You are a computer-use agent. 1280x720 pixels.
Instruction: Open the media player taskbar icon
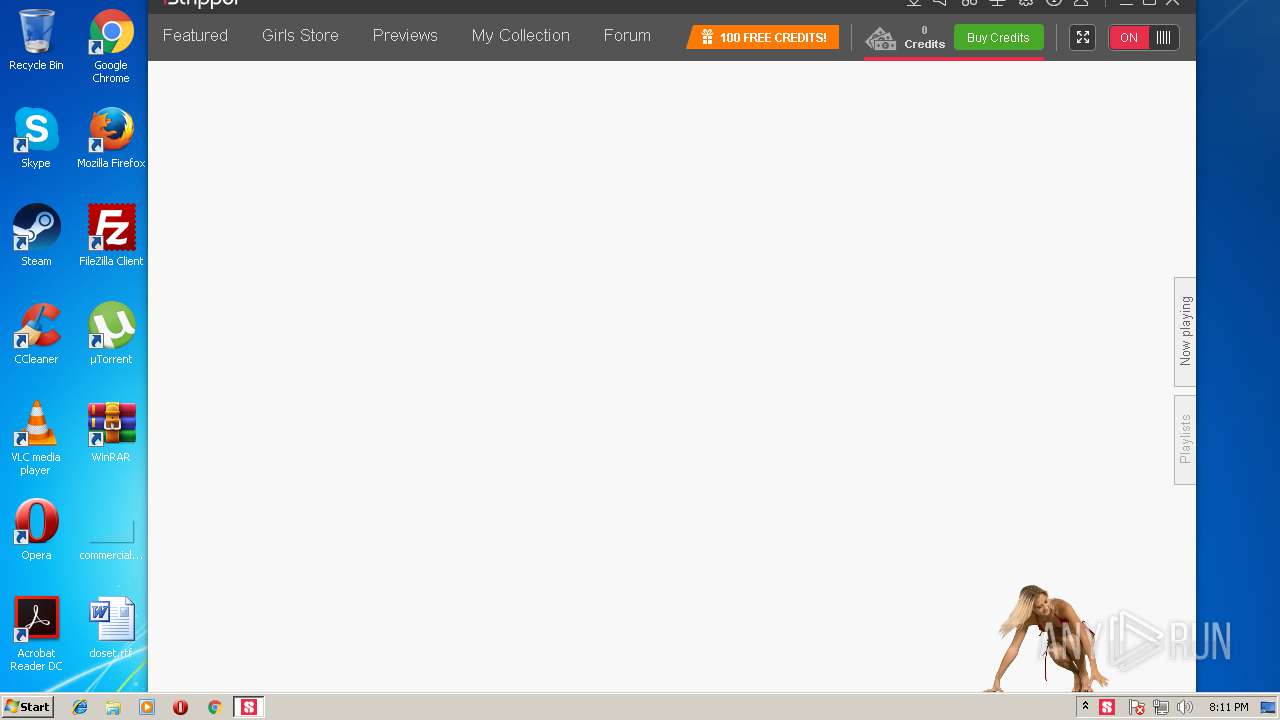click(x=147, y=707)
